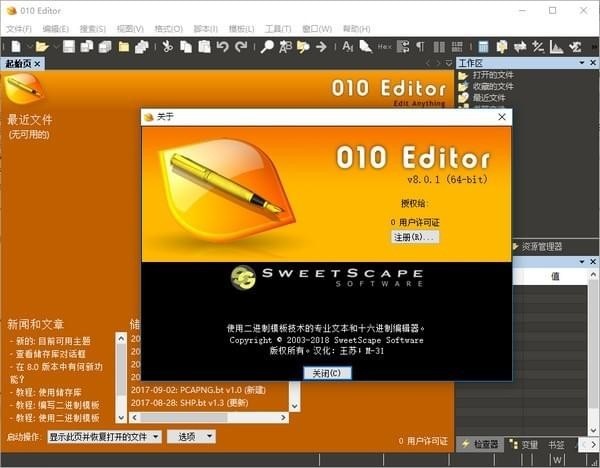Screen dimensions: 600x468
Task: Click 关闭(C) in the About dialog
Action: point(326,373)
